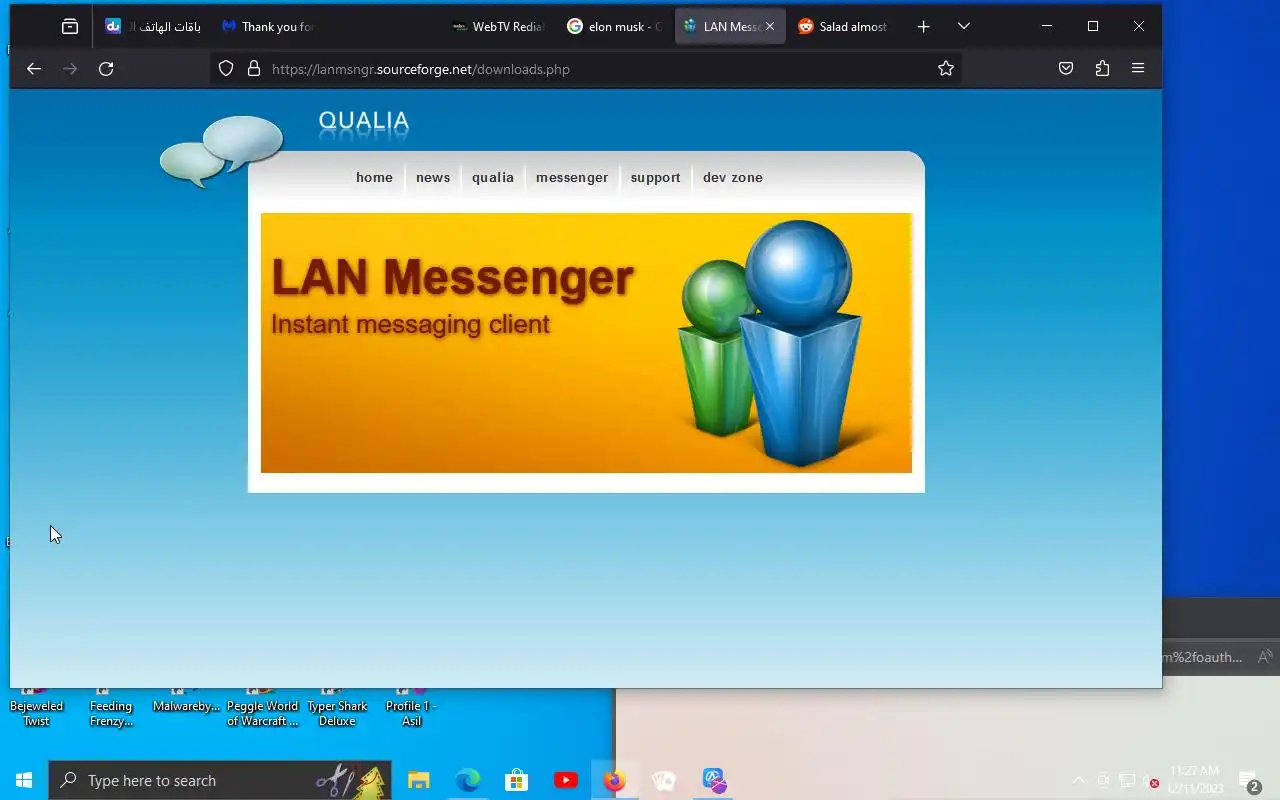The image size is (1280, 800).
Task: Open File Explorer from taskbar
Action: pos(418,780)
